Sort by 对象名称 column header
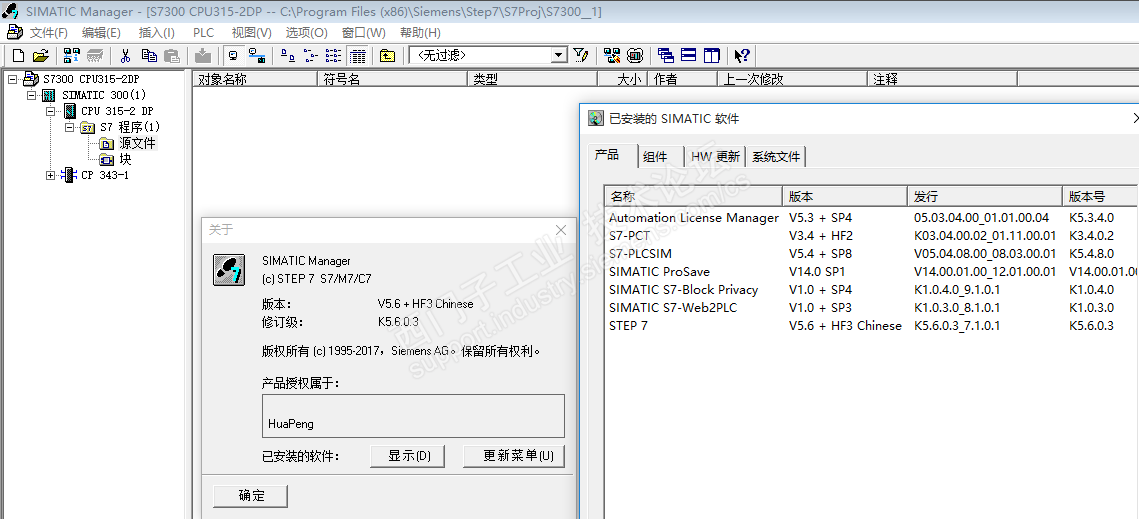1139x519 pixels. coord(255,79)
